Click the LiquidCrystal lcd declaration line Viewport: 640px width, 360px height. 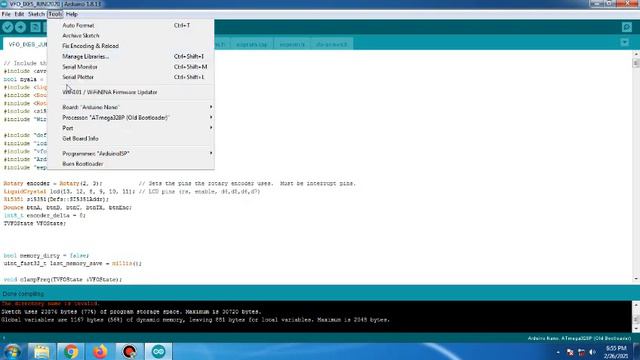(132, 191)
